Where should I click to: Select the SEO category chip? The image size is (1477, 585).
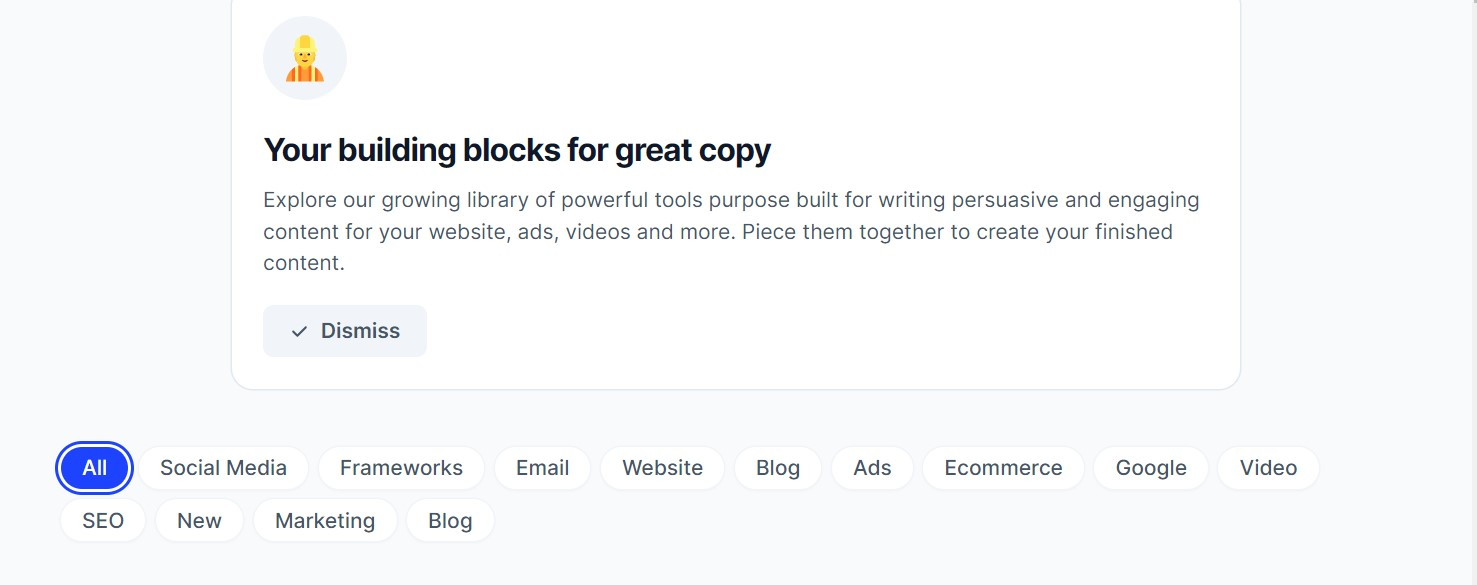pos(103,521)
